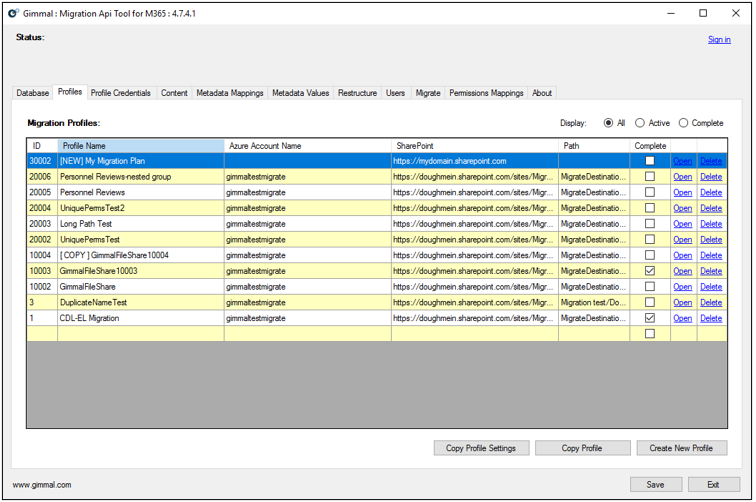Click the Sign in link

click(x=719, y=40)
